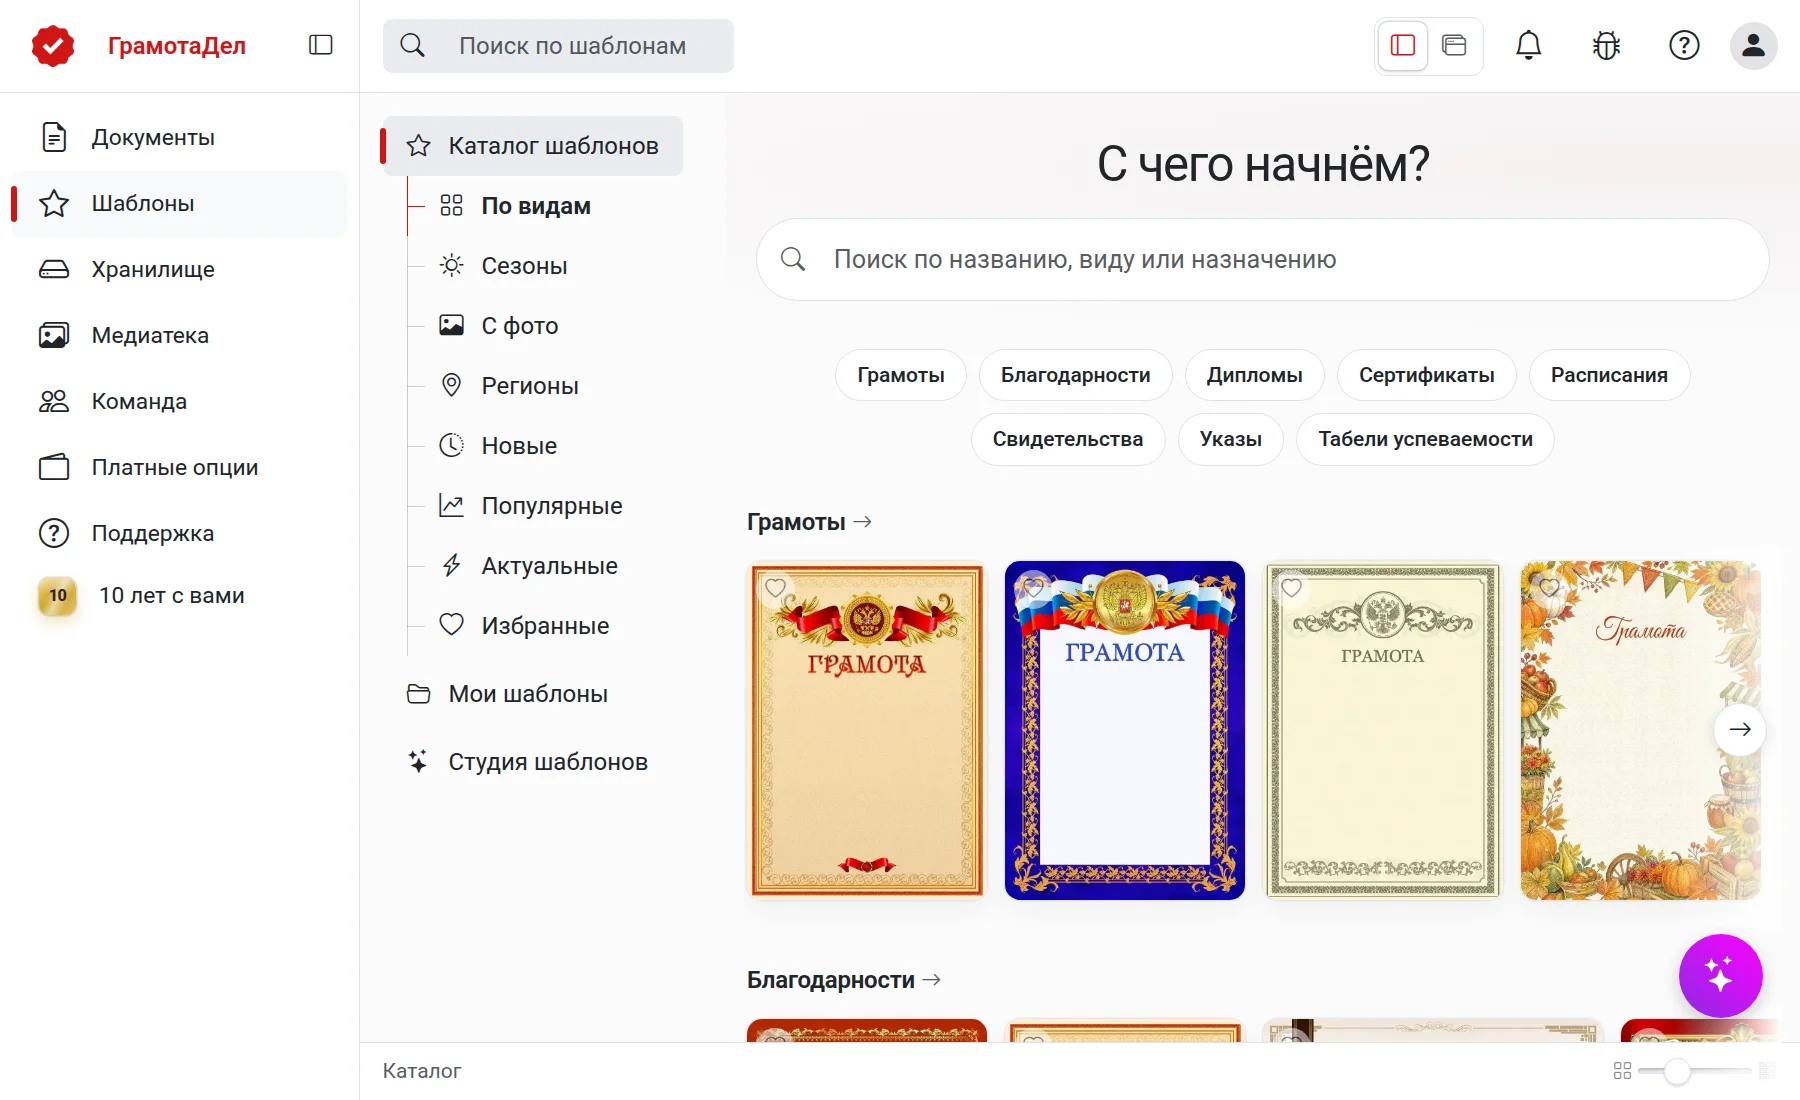The width and height of the screenshot is (1800, 1100).
Task: Open the bug report icon
Action: tap(1606, 46)
